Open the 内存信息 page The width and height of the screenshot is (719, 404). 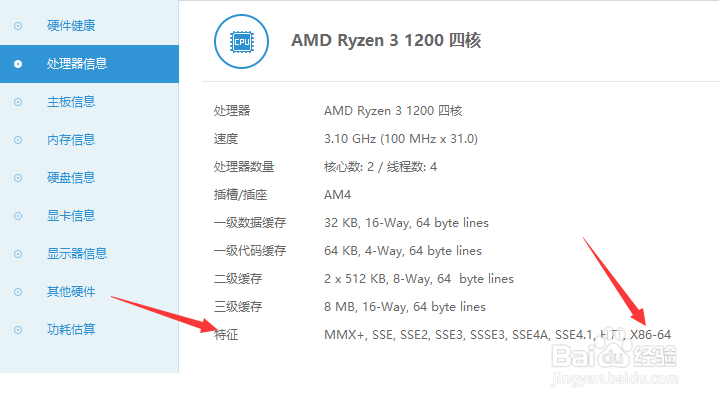point(71,139)
